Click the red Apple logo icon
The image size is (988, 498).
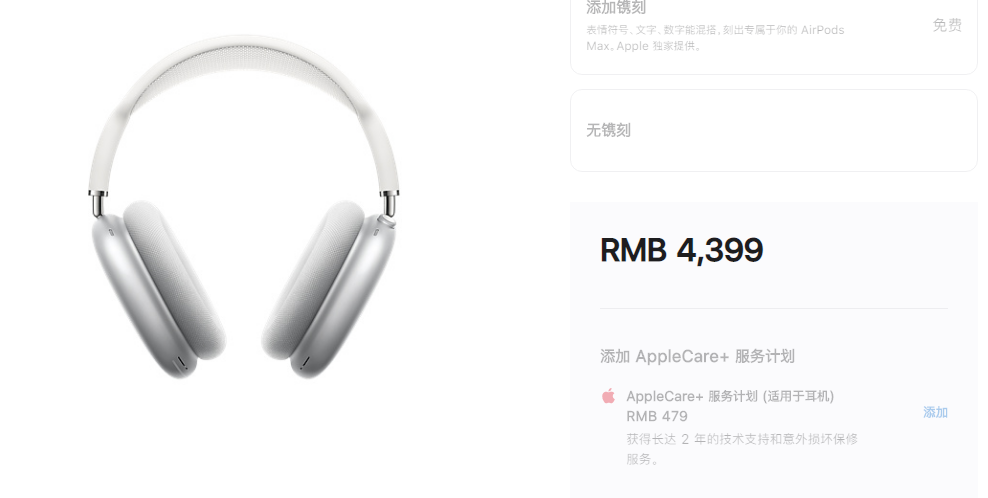(x=608, y=397)
